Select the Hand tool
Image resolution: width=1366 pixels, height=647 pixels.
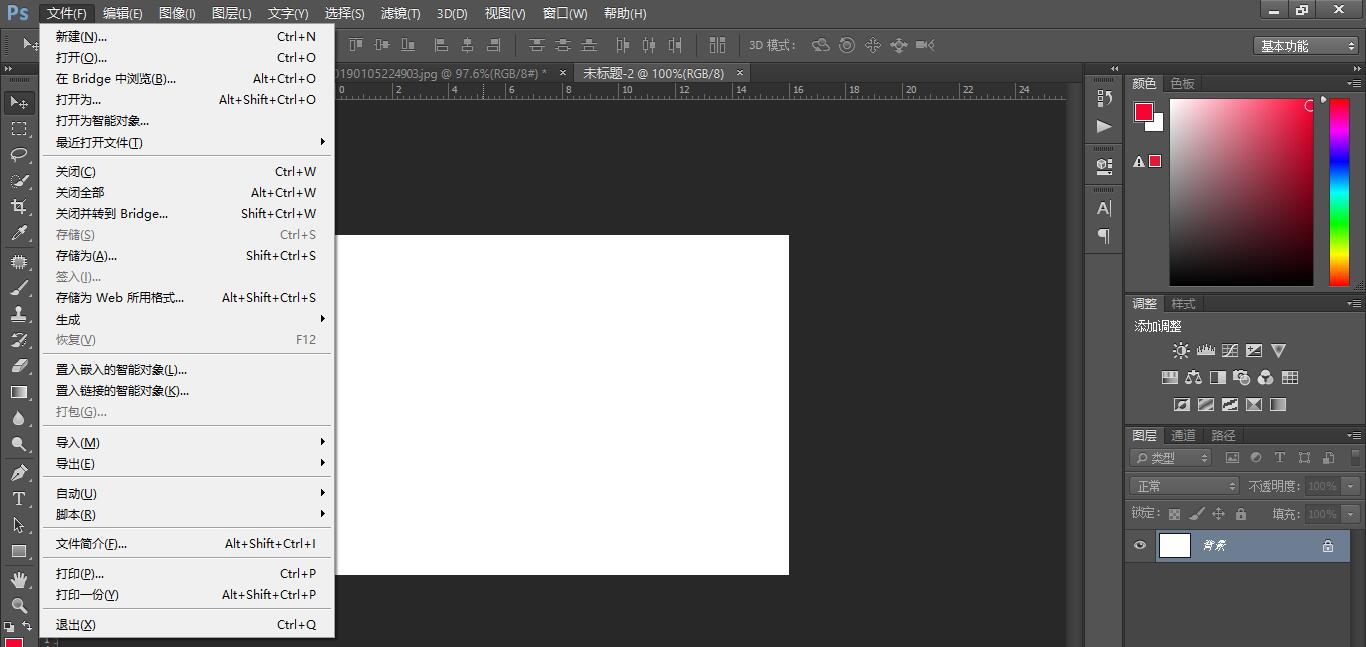pos(19,580)
